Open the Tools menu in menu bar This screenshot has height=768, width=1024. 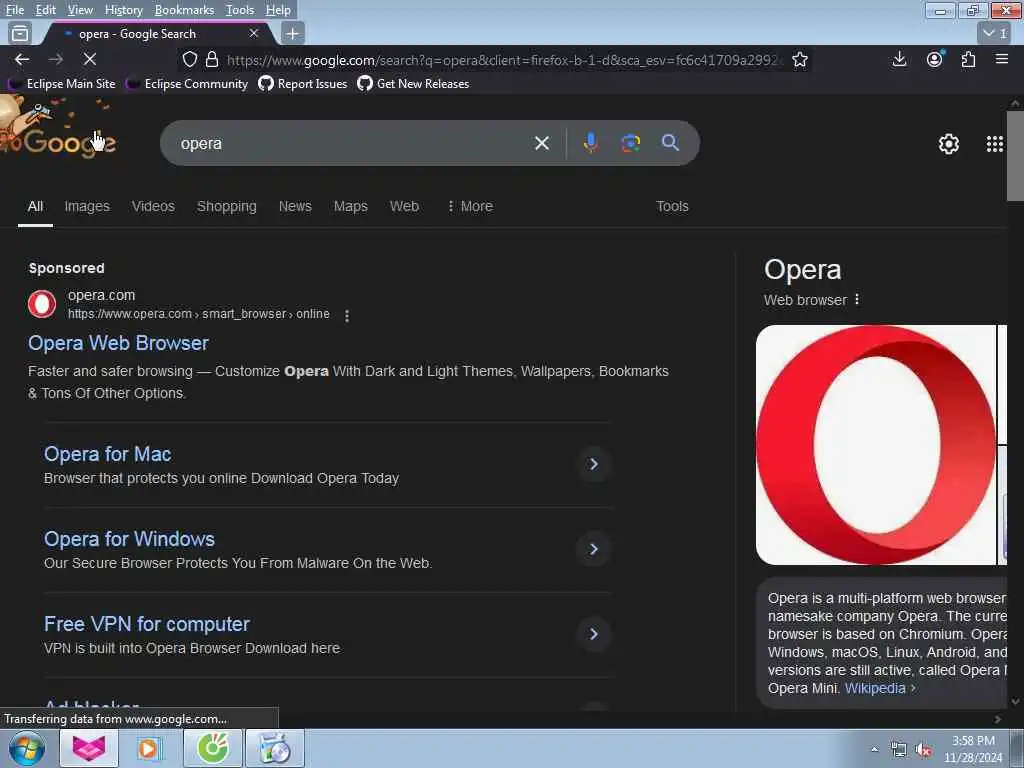(240, 10)
